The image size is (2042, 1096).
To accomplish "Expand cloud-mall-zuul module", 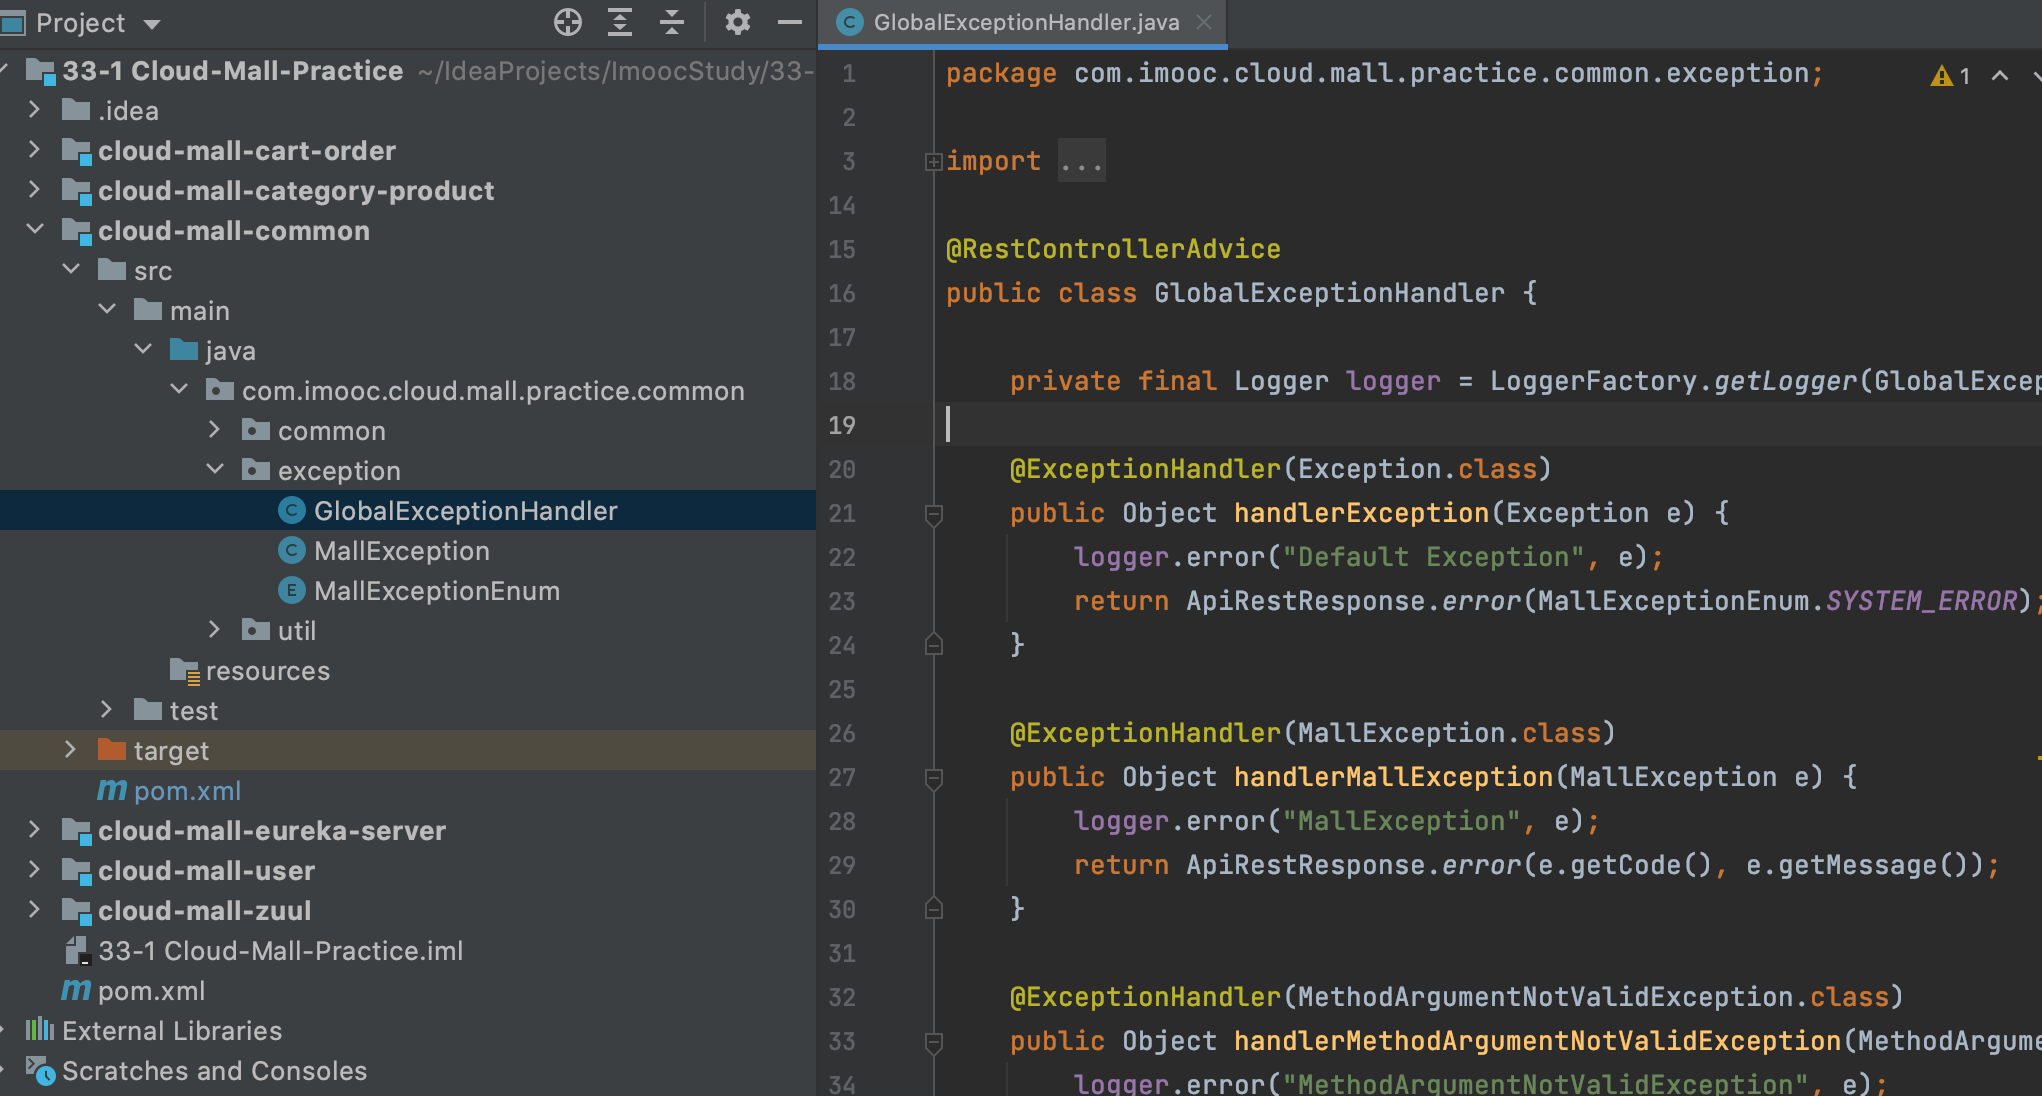I will pos(34,910).
